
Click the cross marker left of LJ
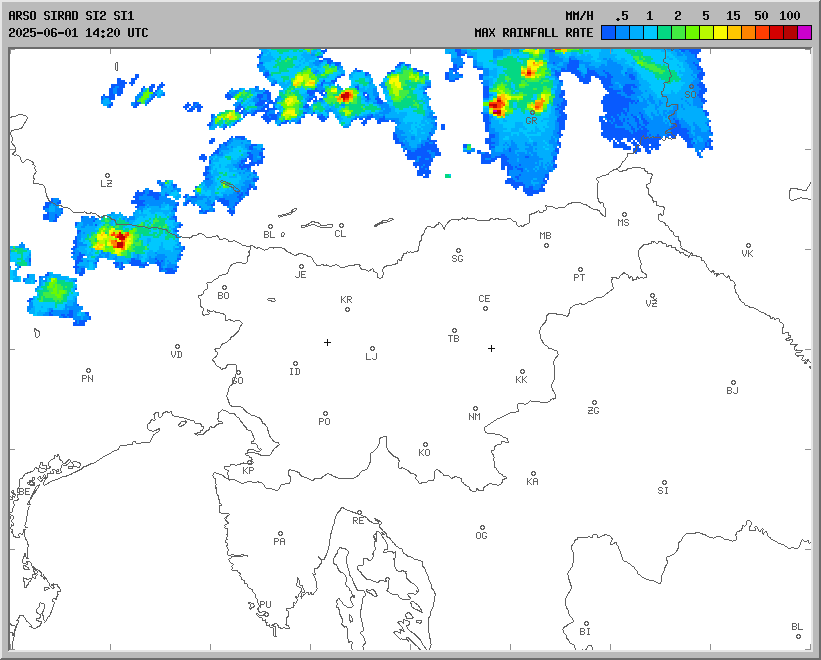(327, 342)
